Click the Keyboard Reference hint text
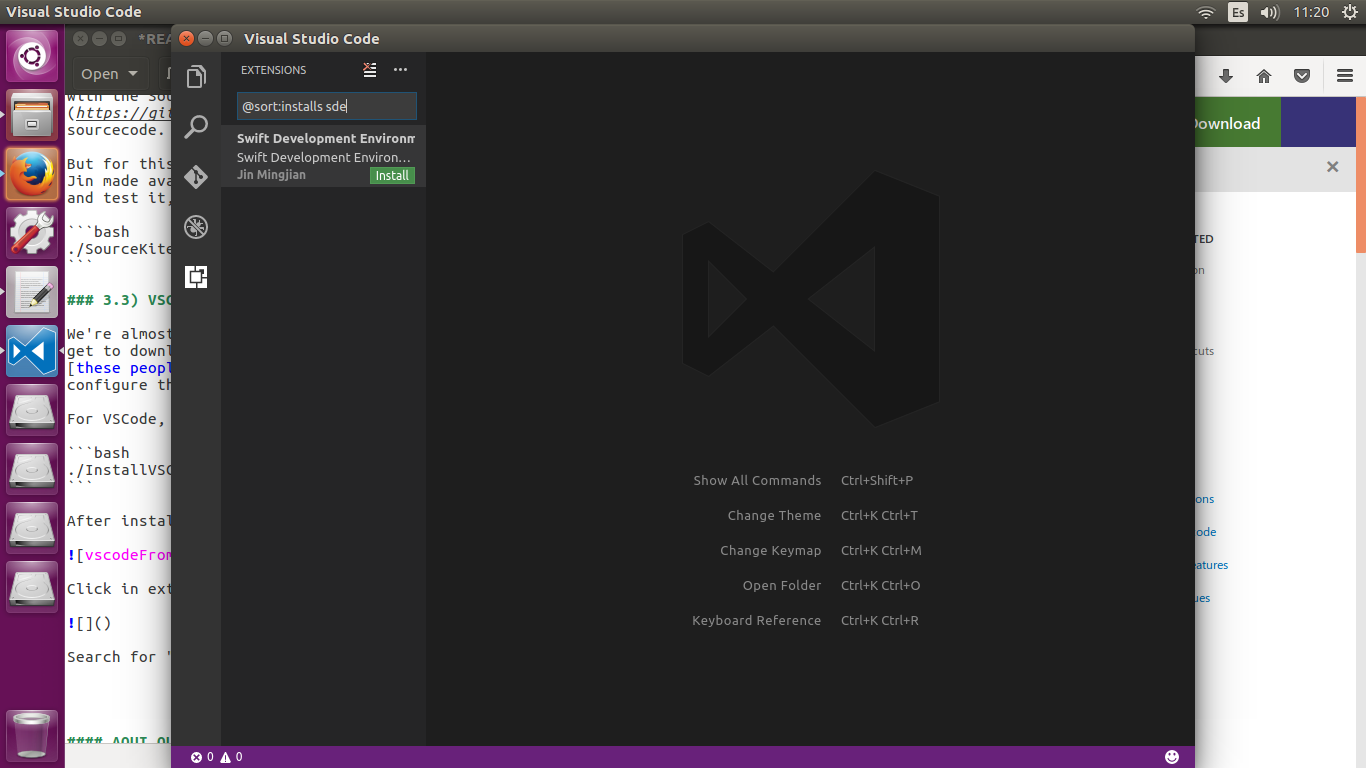The height and width of the screenshot is (768, 1366). [756, 621]
